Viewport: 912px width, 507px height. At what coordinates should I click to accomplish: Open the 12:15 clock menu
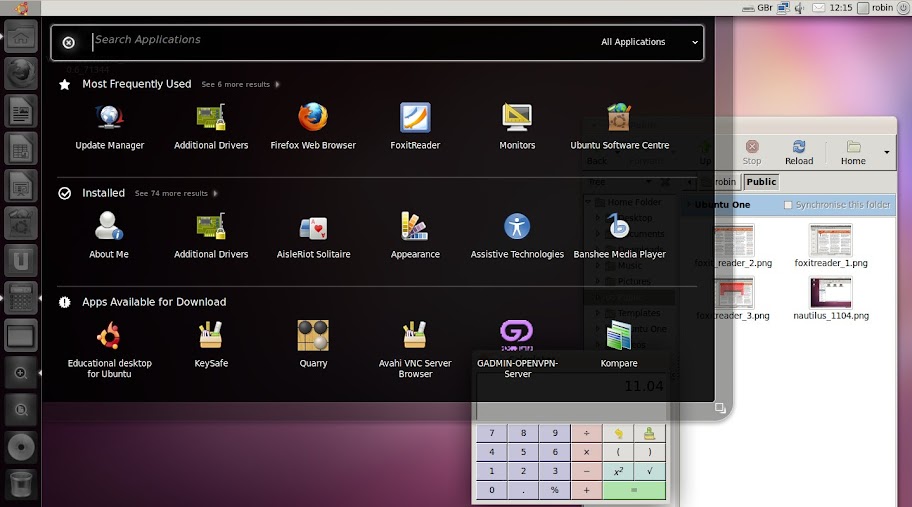click(x=840, y=8)
